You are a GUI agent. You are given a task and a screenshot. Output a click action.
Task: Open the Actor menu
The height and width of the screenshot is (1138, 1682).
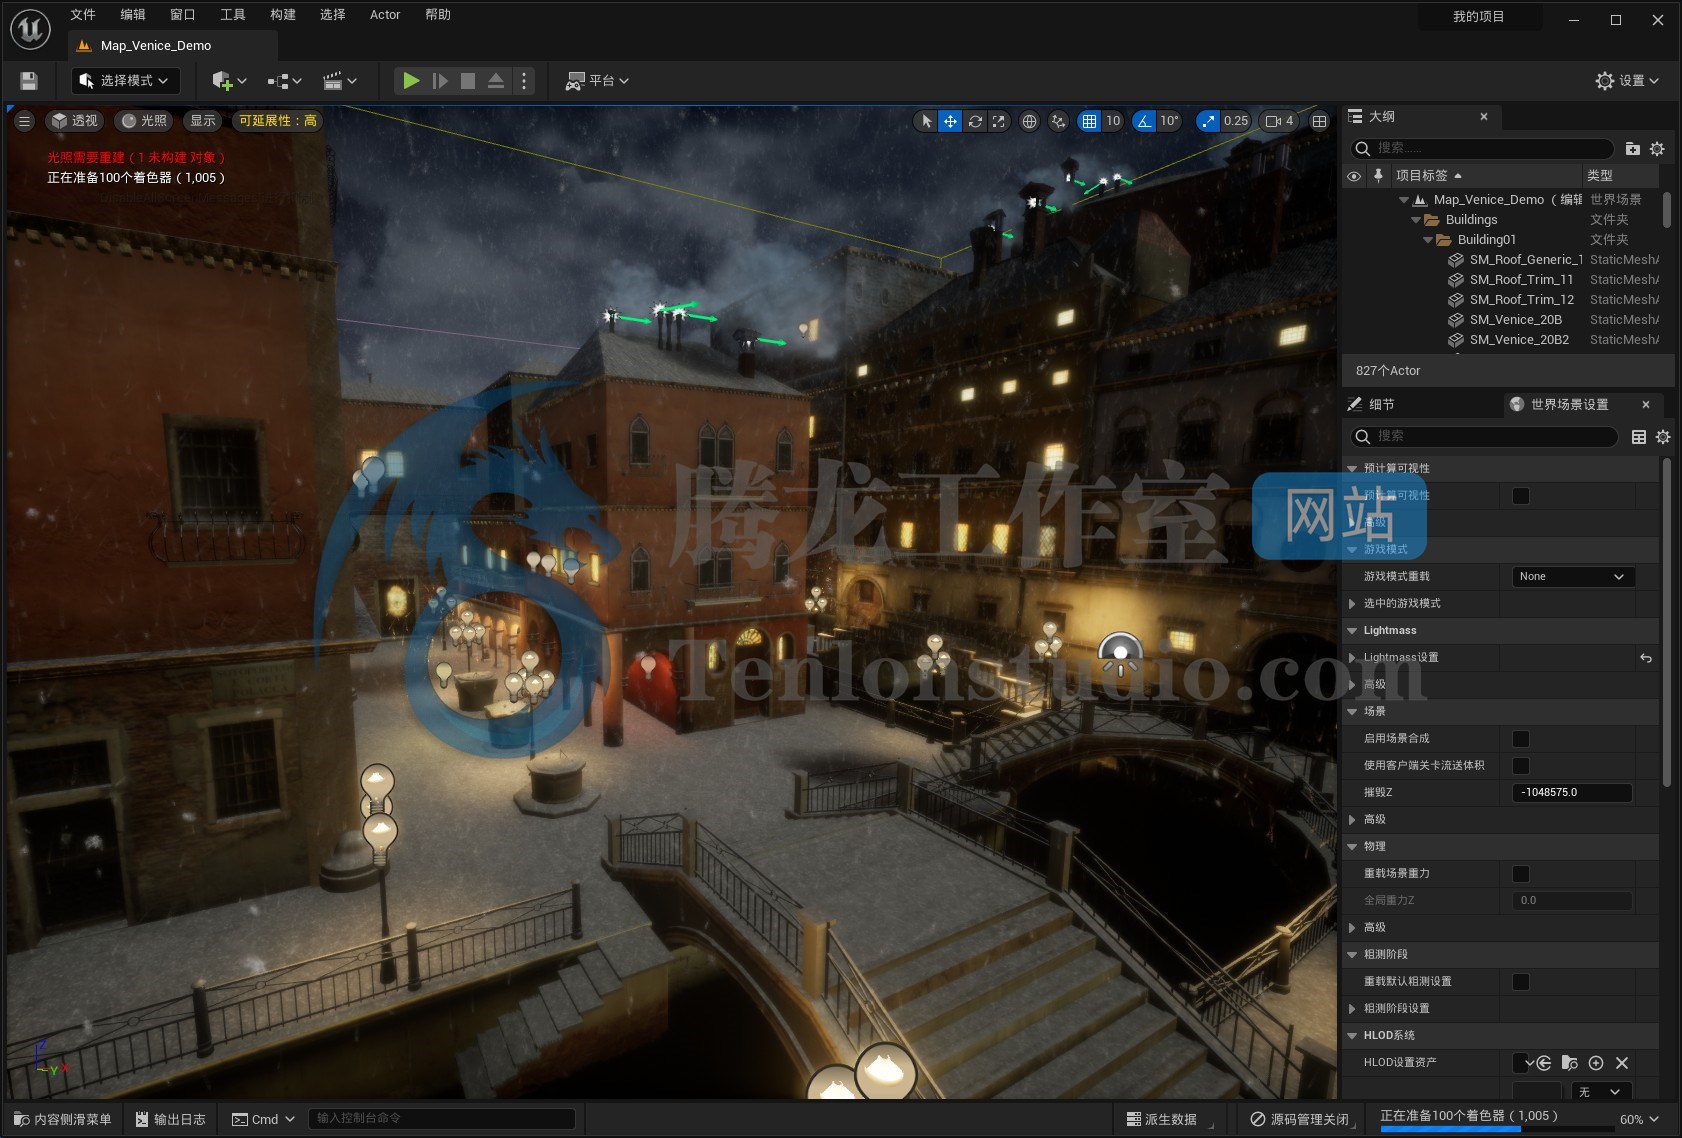(385, 15)
